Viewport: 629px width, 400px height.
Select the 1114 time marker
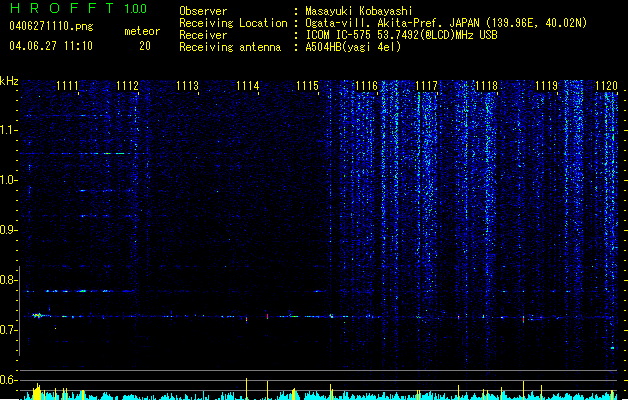[248, 86]
